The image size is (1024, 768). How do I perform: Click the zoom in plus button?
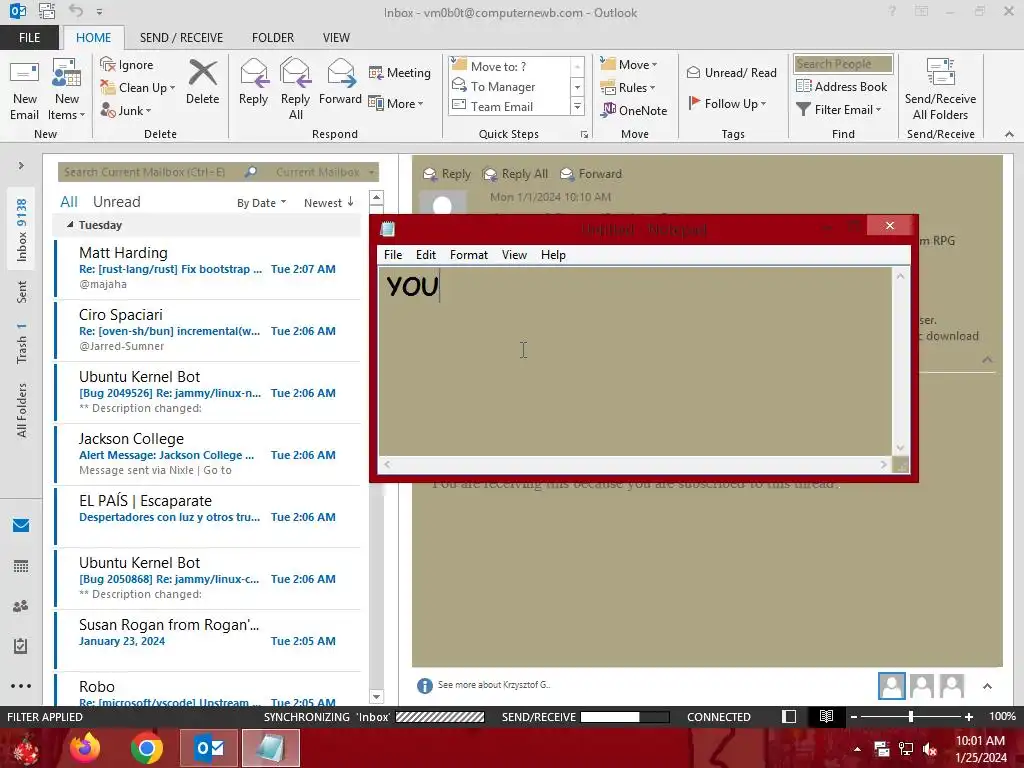(969, 717)
